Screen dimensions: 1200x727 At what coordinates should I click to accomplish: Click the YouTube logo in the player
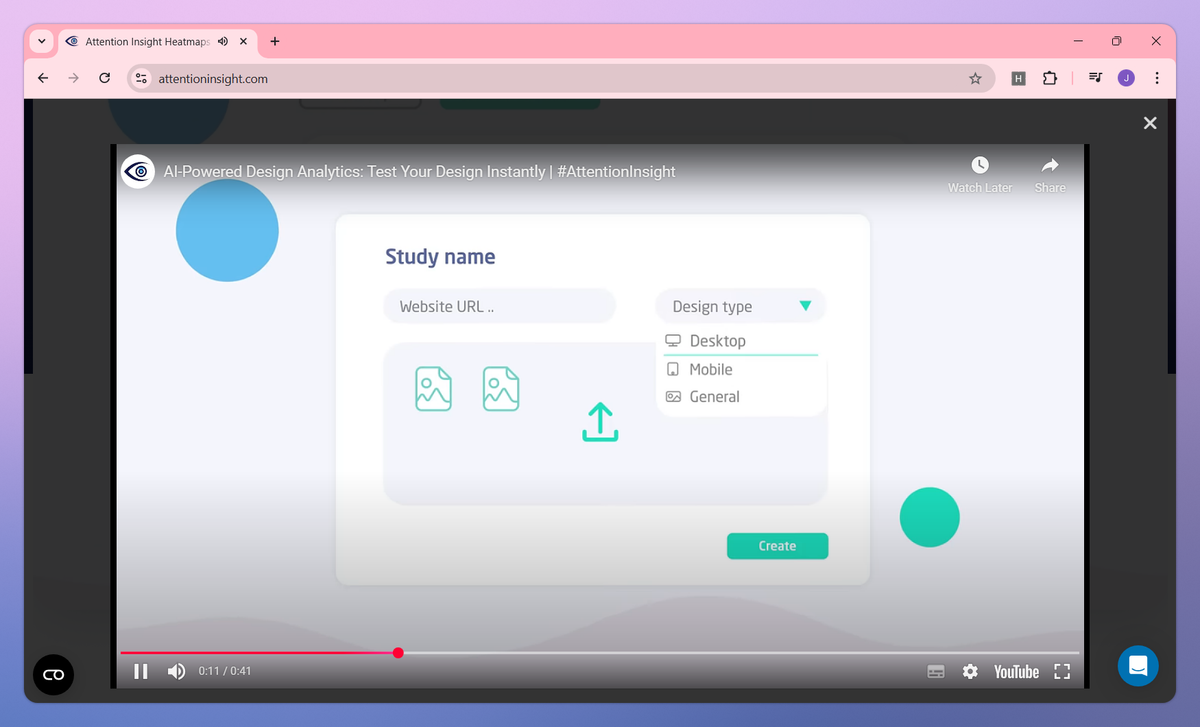[x=1015, y=671]
